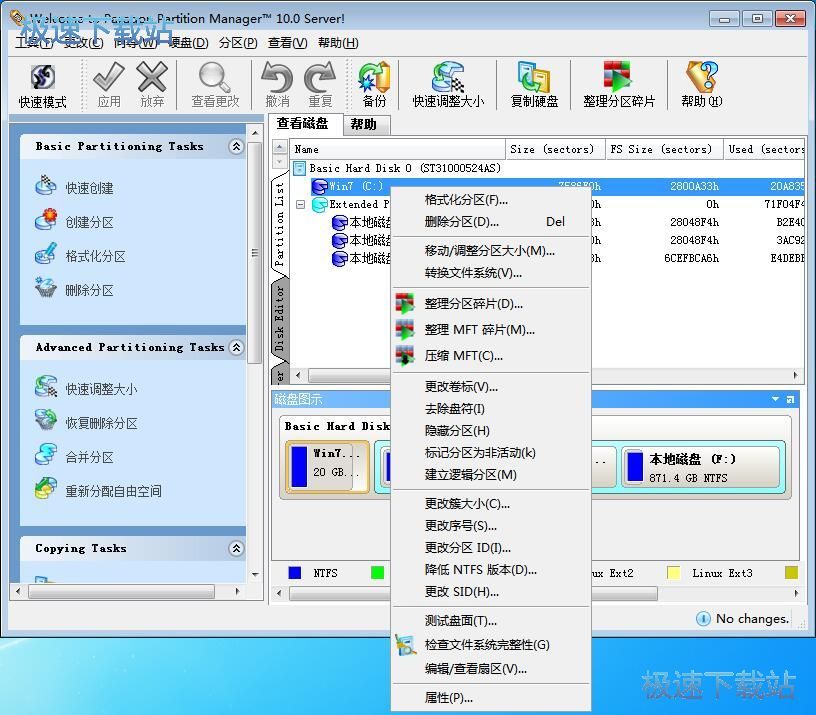Viewport: 816px width, 715px height.
Task: Open the 磁盘图示 panel dropdown arrow
Action: point(775,399)
